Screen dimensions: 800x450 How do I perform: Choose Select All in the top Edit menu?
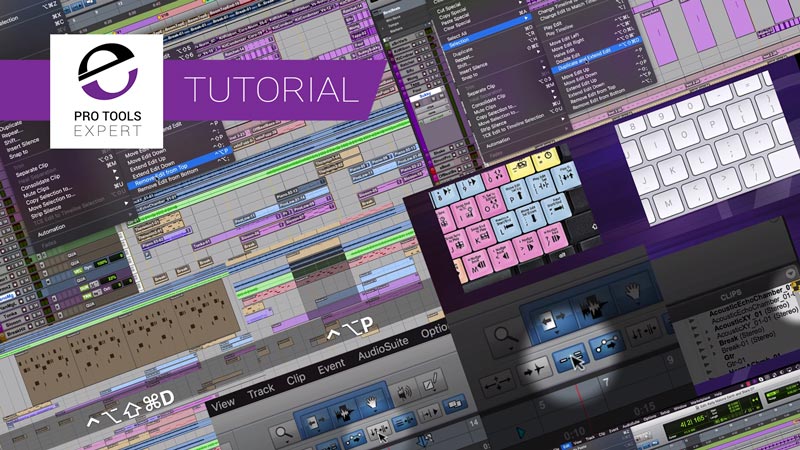point(457,37)
